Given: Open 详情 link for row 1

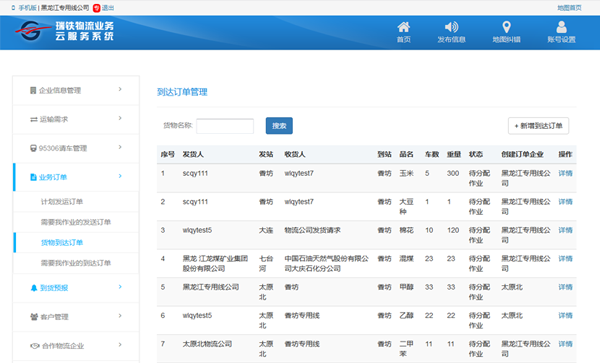Looking at the screenshot, I should click(565, 173).
